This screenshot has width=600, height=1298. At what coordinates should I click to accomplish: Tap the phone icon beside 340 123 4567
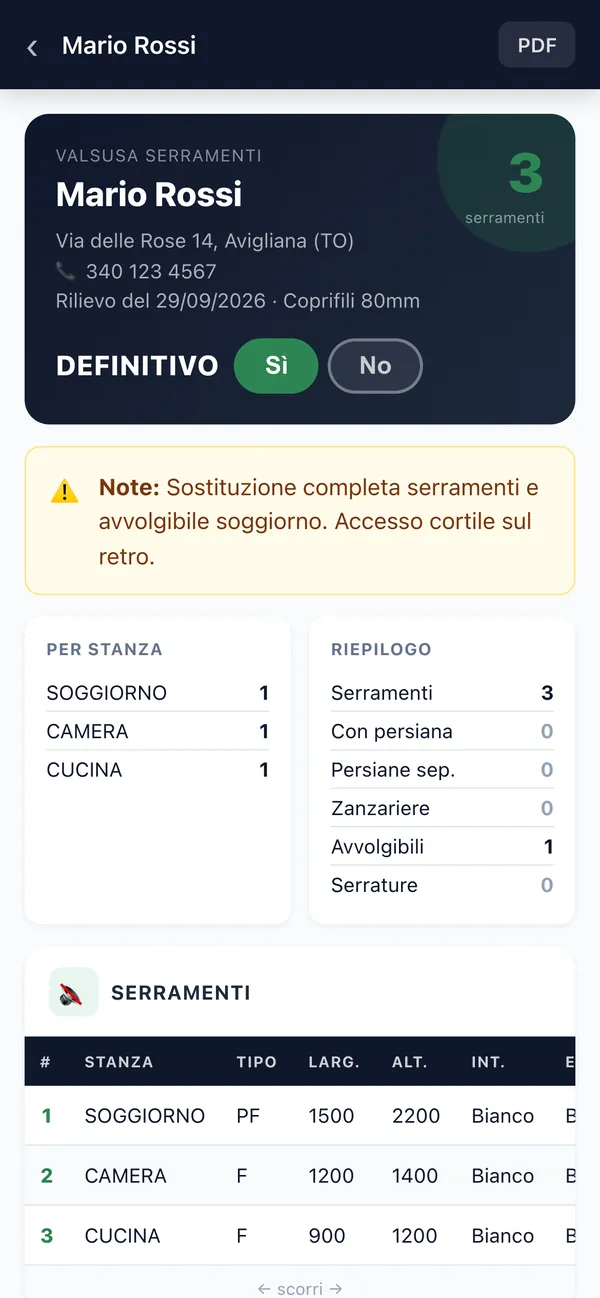click(x=65, y=271)
